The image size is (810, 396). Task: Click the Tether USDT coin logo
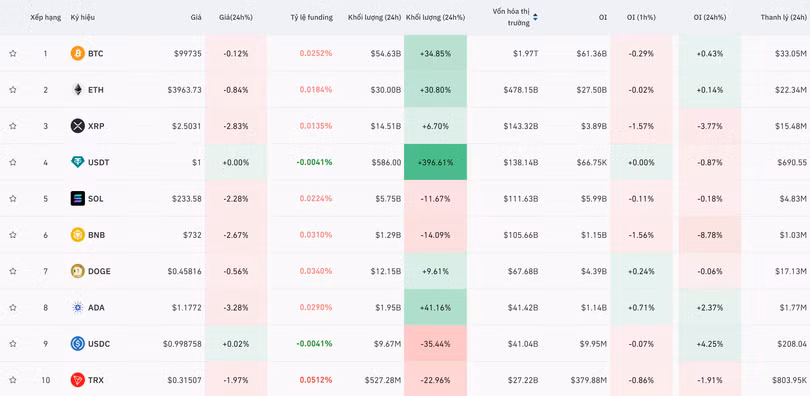click(x=77, y=162)
